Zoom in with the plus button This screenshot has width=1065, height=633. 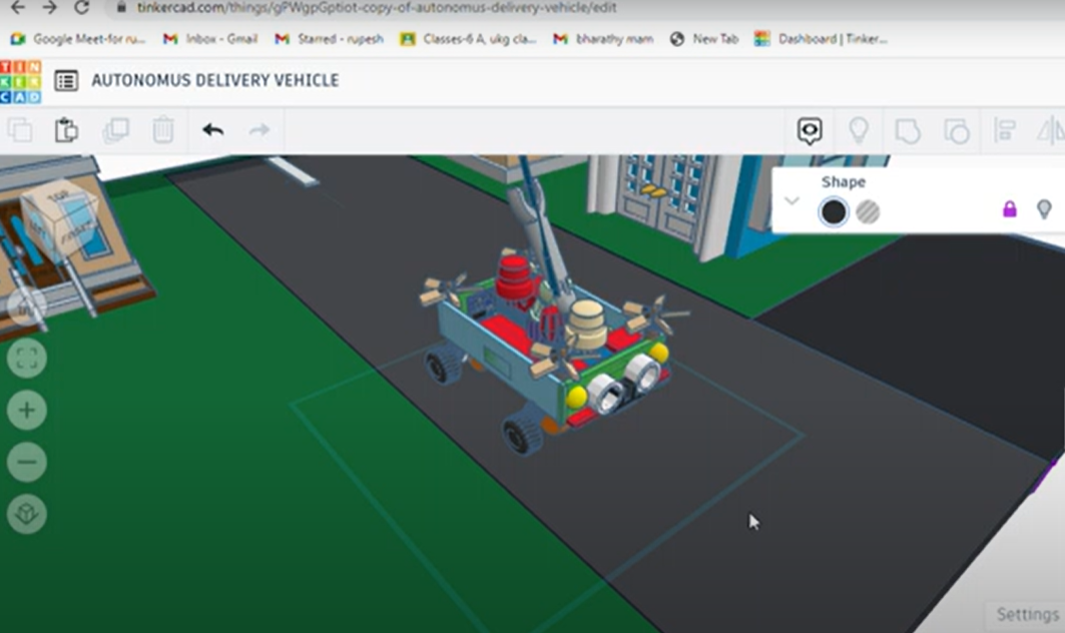pyautogui.click(x=27, y=410)
